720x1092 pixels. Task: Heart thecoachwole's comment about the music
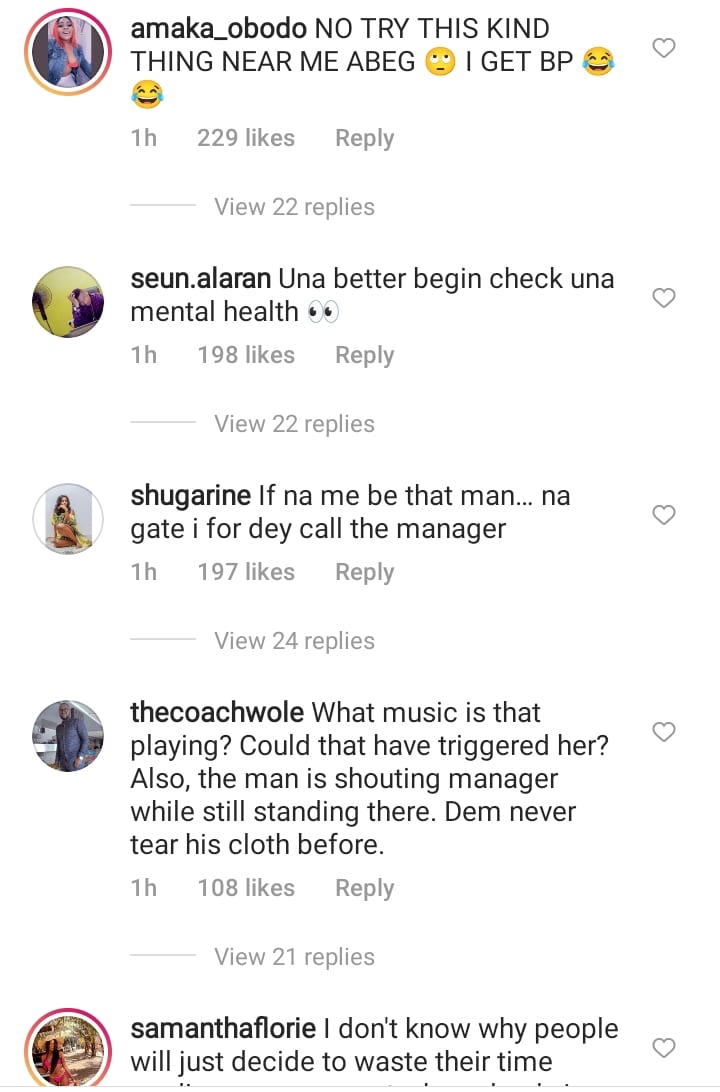664,733
